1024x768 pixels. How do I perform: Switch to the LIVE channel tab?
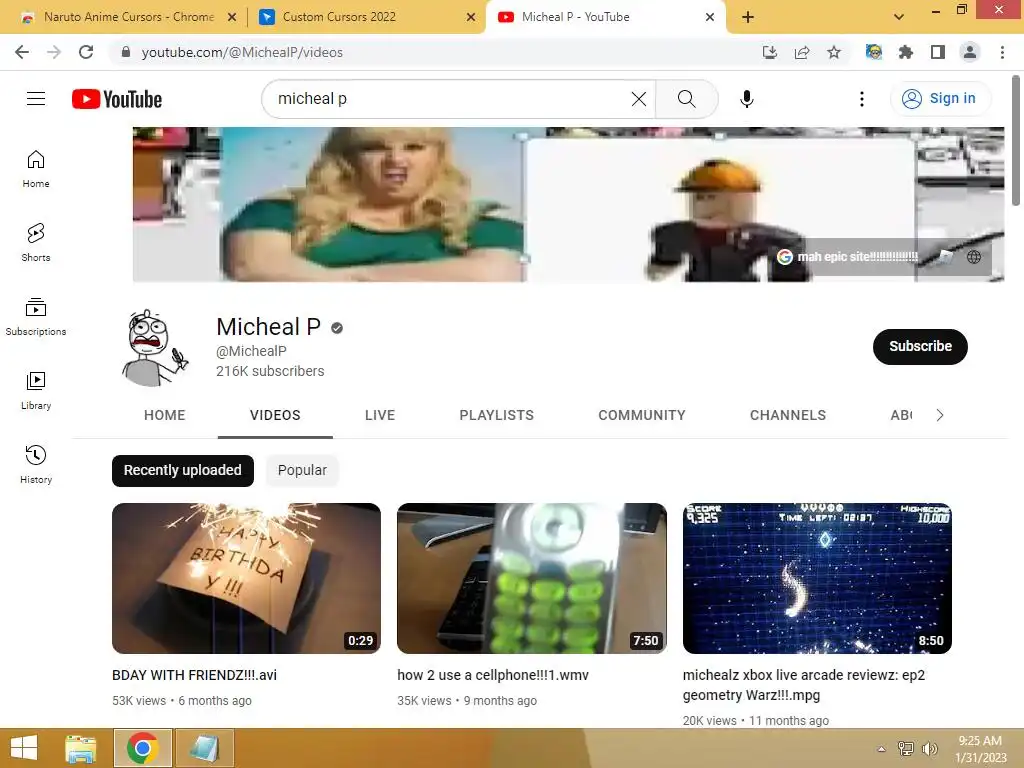tap(380, 415)
